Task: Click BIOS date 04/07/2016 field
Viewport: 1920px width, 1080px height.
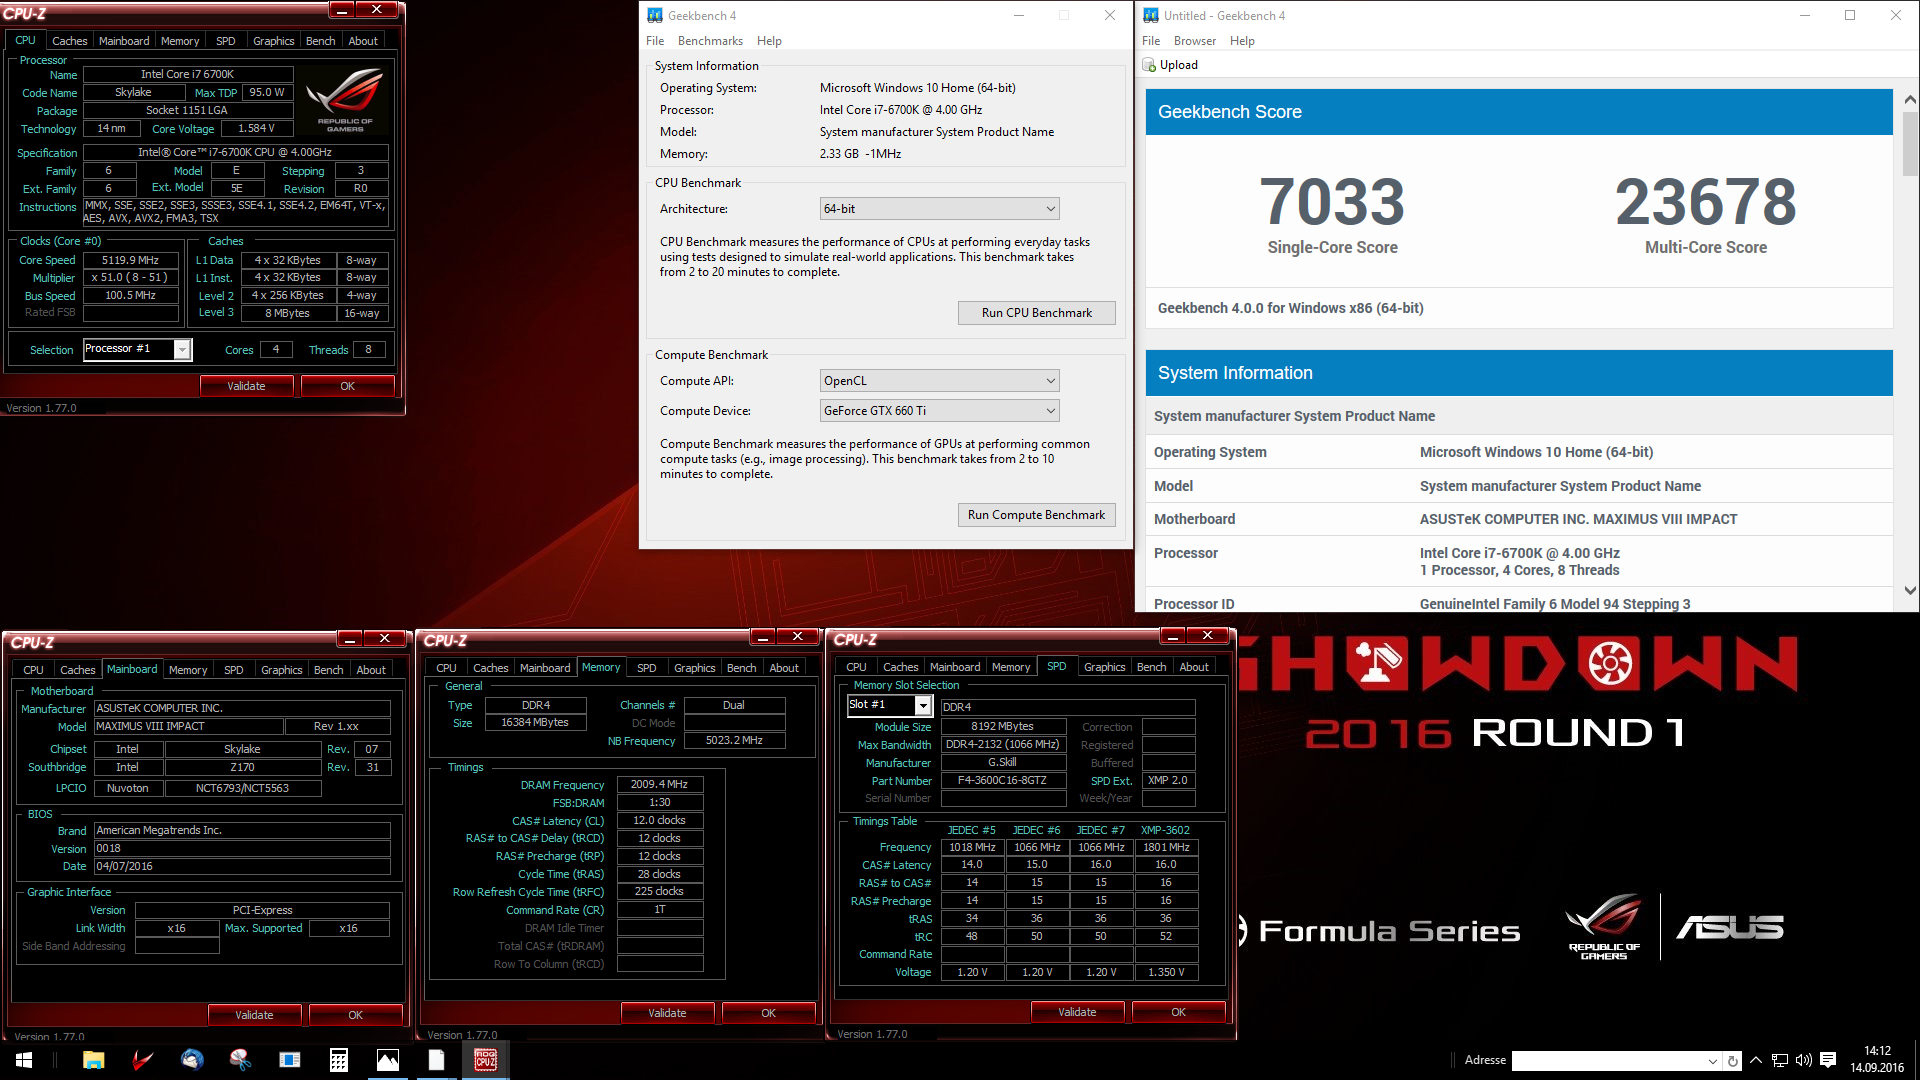Action: point(241,867)
